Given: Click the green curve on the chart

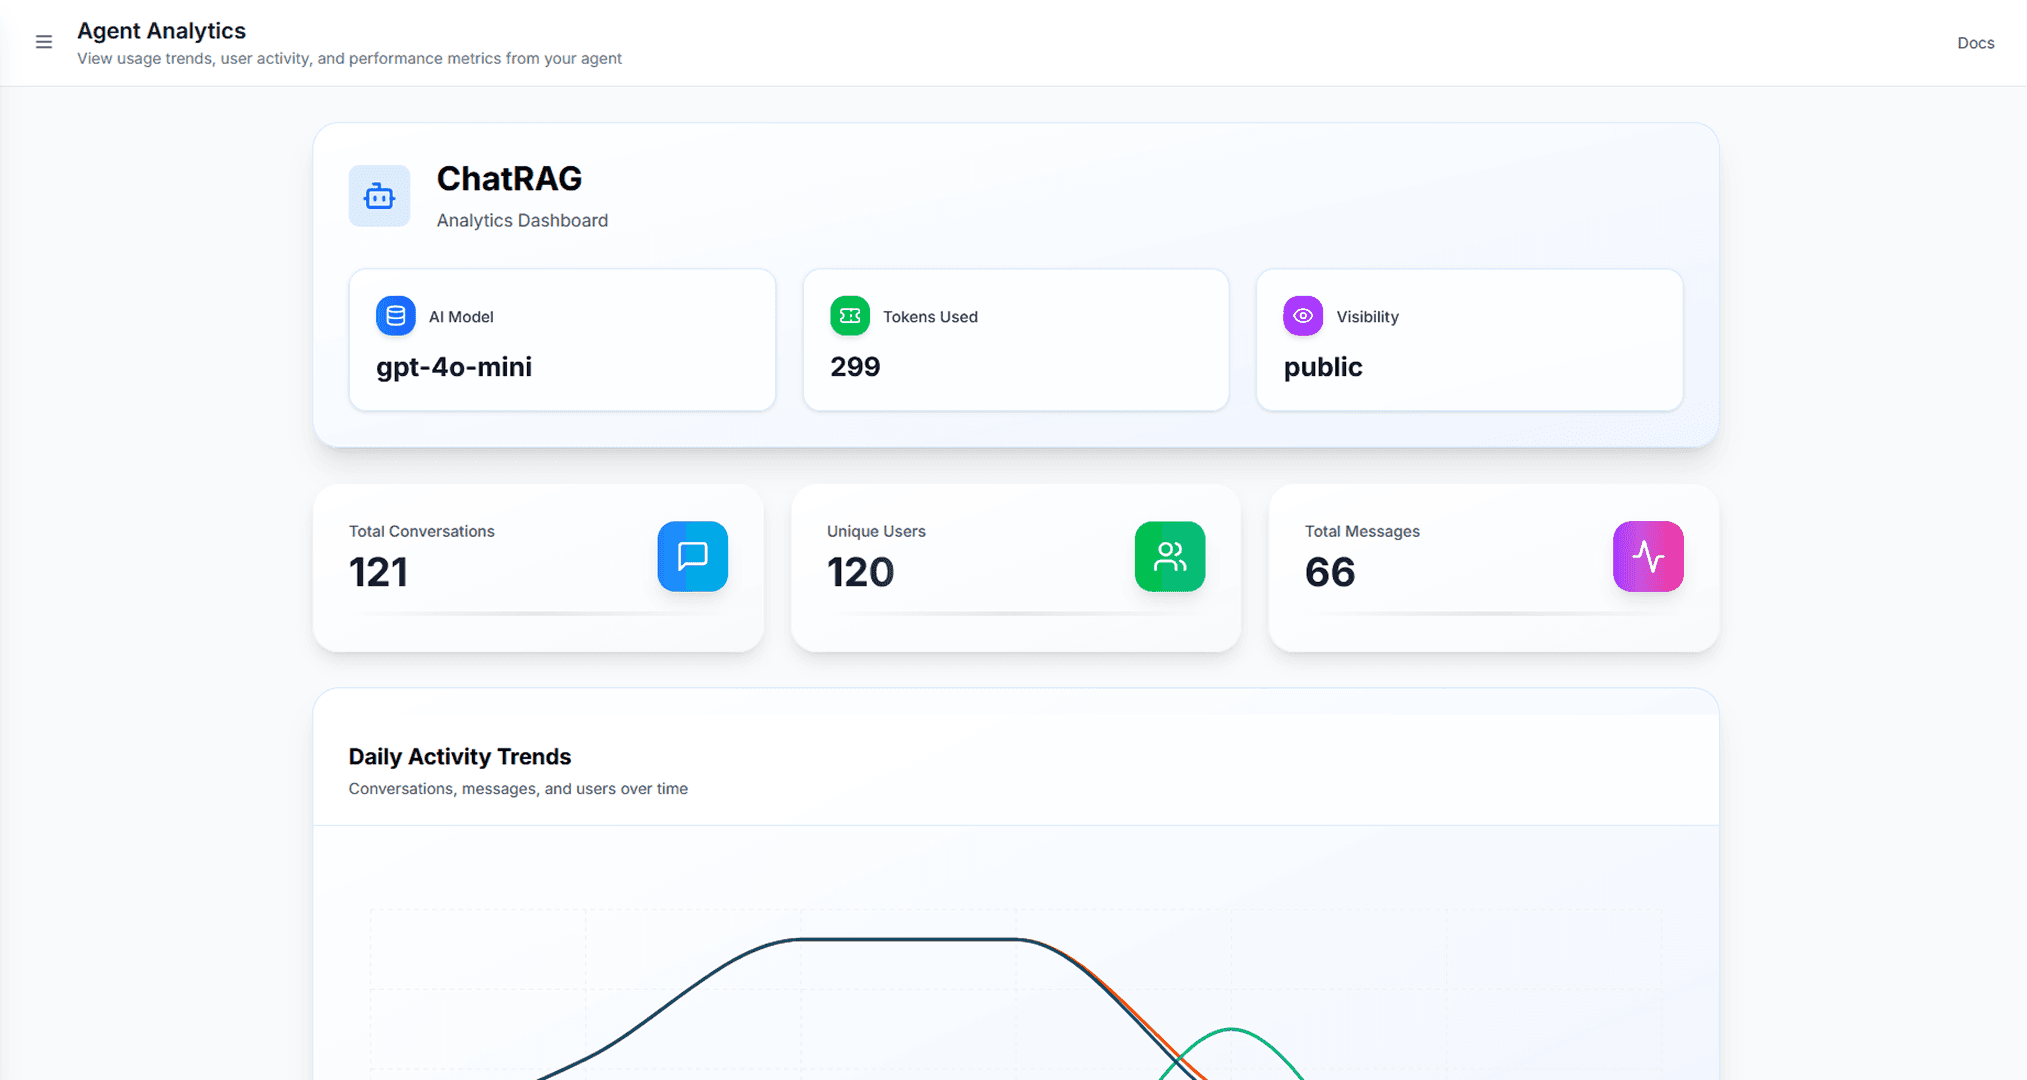Looking at the screenshot, I should (x=1232, y=1029).
